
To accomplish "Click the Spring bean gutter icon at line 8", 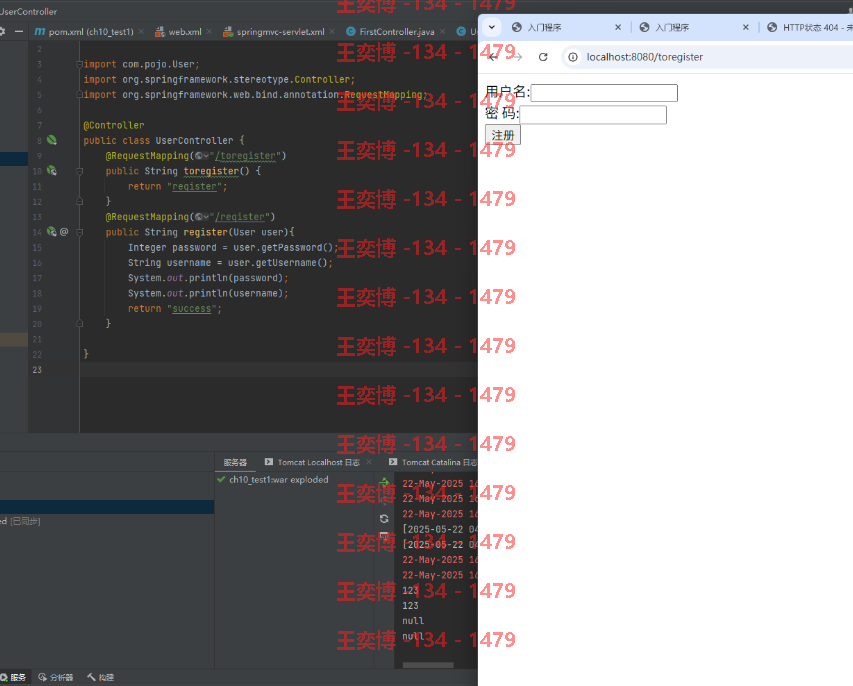I will (52, 140).
